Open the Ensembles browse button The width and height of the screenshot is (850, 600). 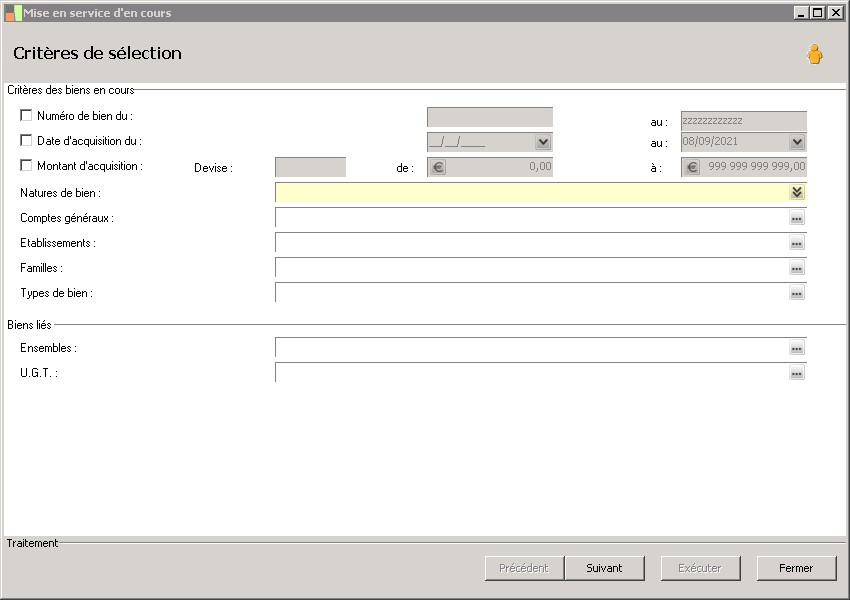click(x=796, y=348)
